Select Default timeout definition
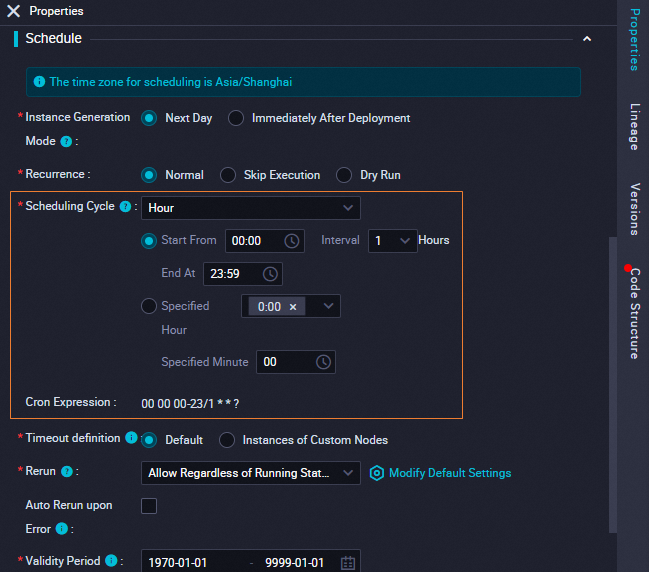The width and height of the screenshot is (649, 572). pos(149,440)
